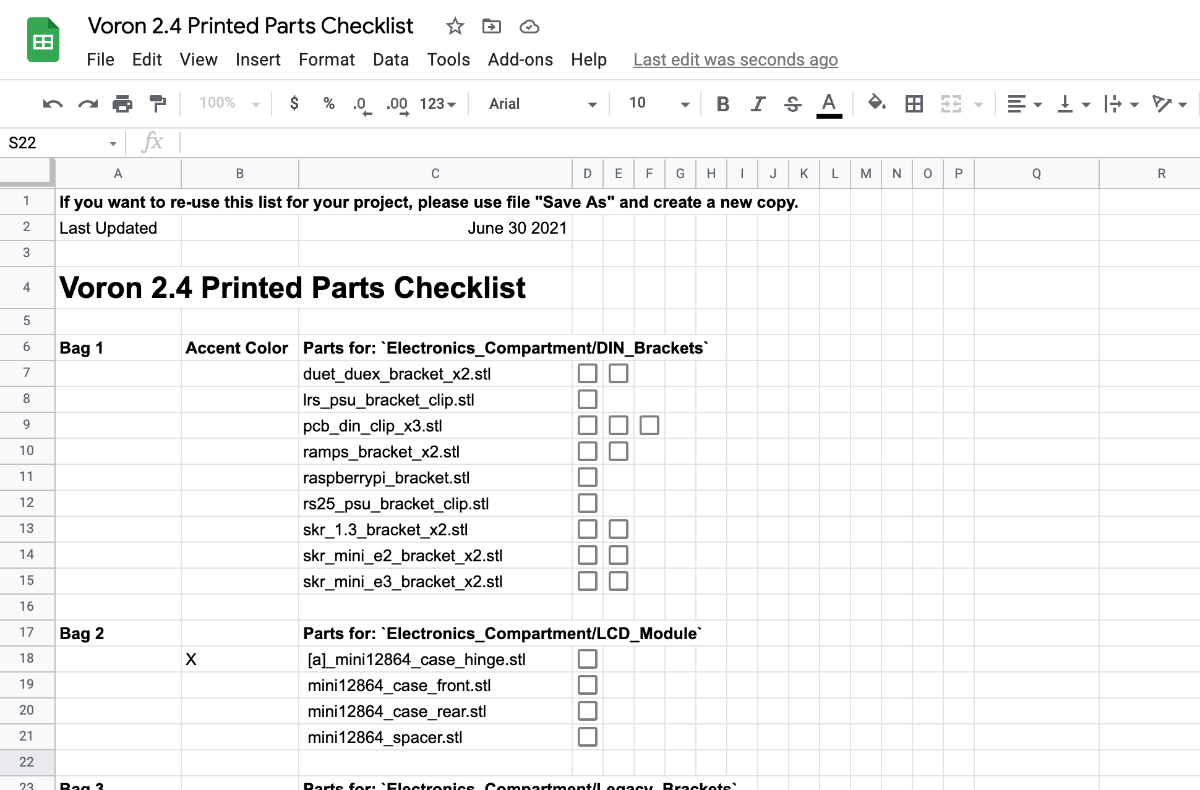This screenshot has width=1200, height=790.
Task: Star the Voron 2.4 document
Action: click(x=455, y=26)
